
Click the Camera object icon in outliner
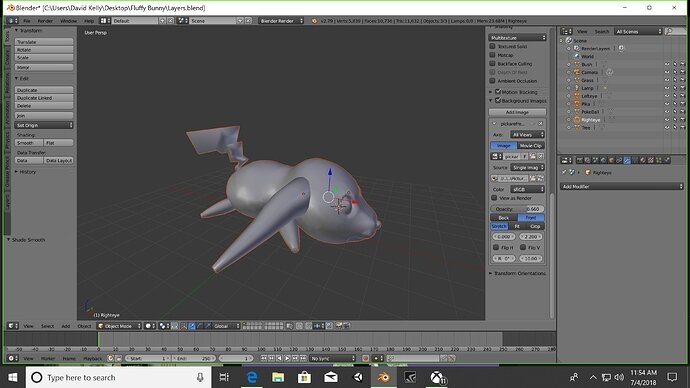pos(576,72)
